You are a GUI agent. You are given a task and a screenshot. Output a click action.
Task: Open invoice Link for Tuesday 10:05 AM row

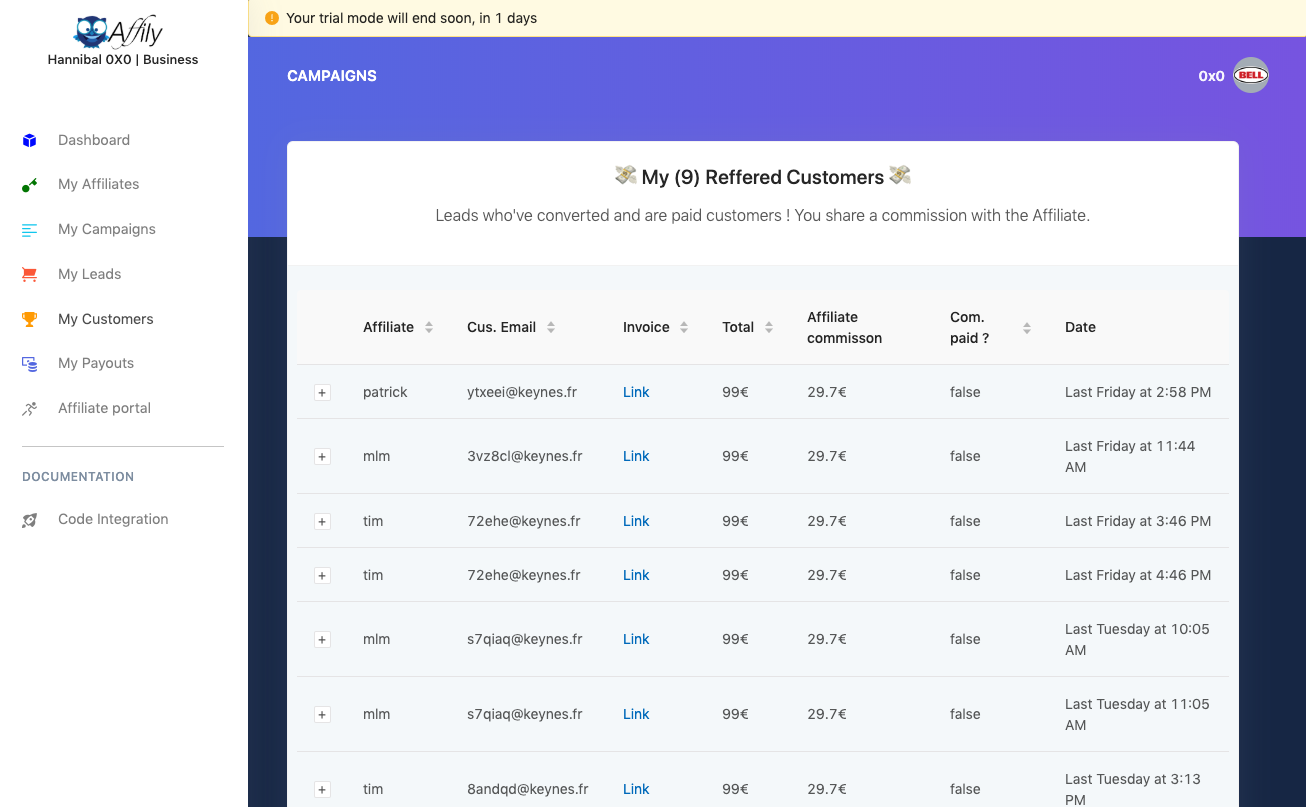(636, 639)
